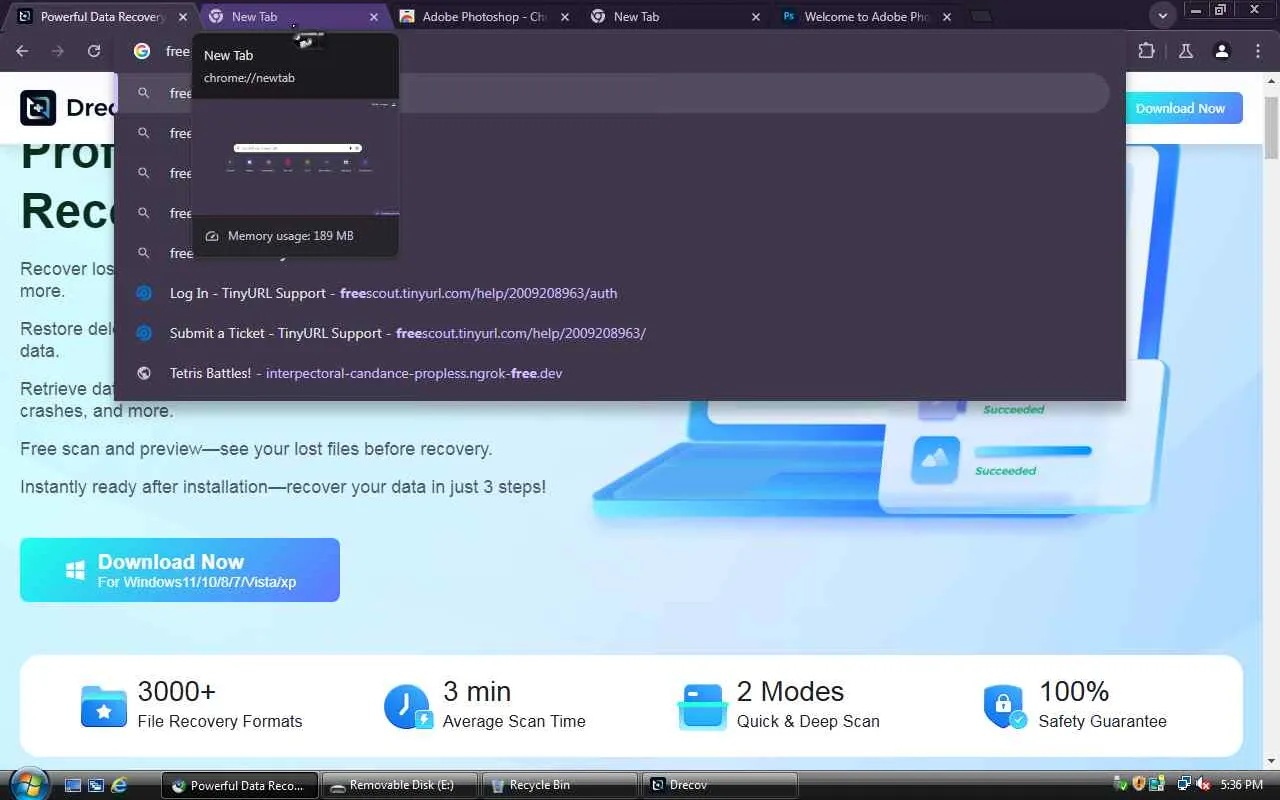Close the Adobe Photoshop - Chrome tab

pos(565,17)
